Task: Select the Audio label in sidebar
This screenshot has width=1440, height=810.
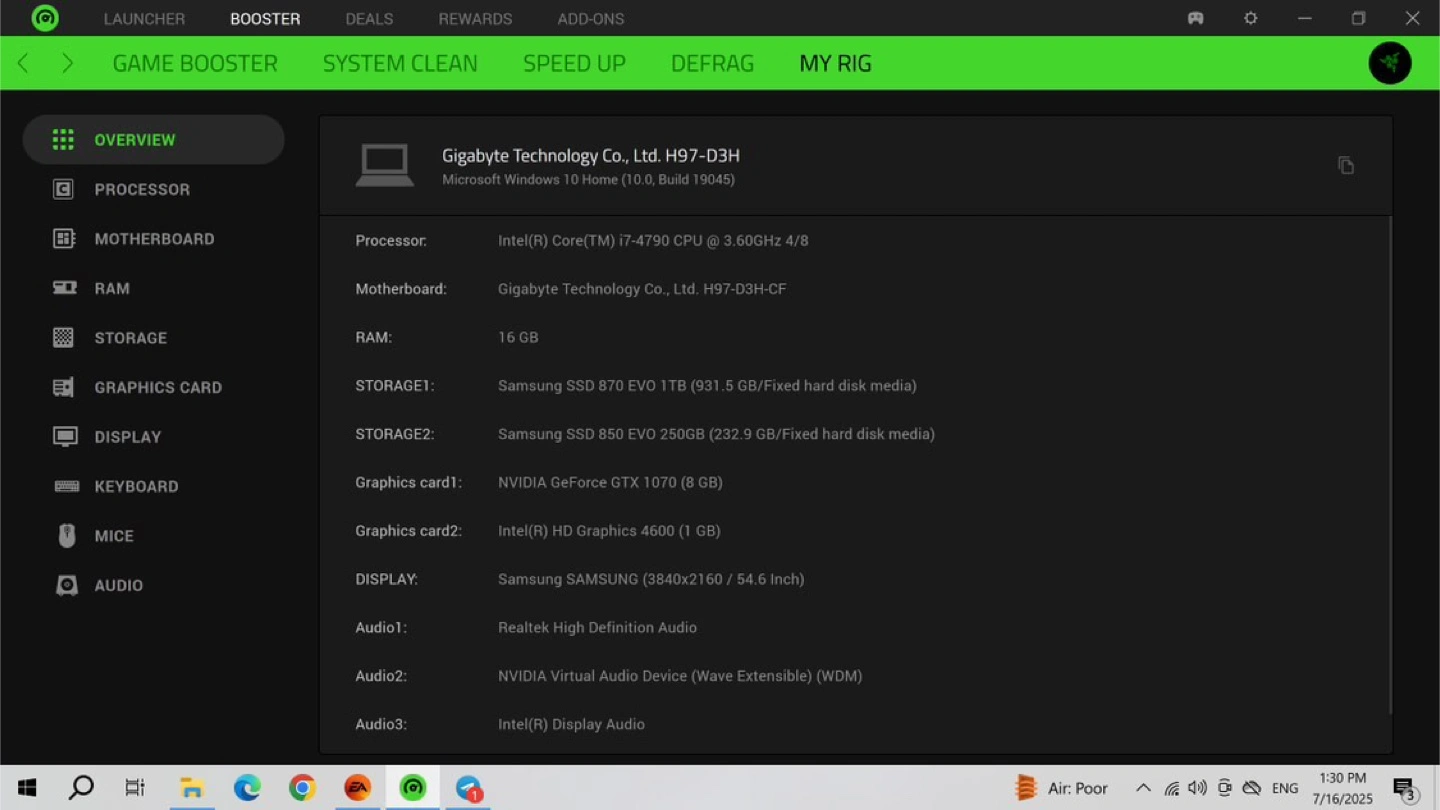Action: coord(118,585)
